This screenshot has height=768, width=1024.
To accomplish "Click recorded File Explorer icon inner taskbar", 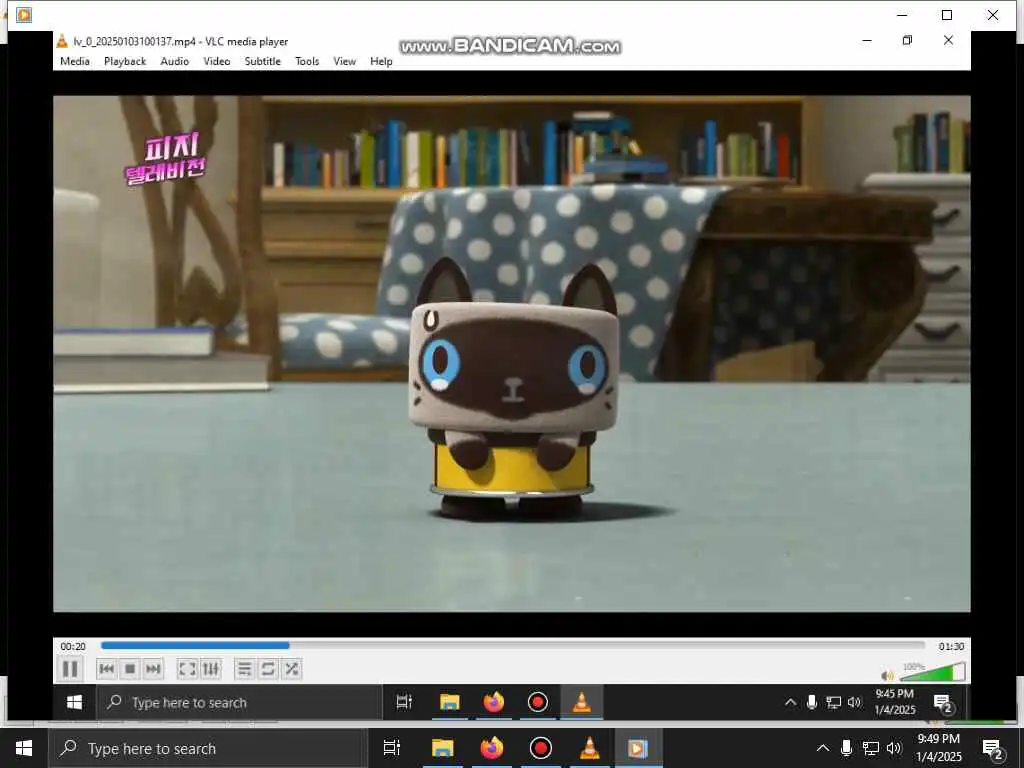I will [x=449, y=702].
